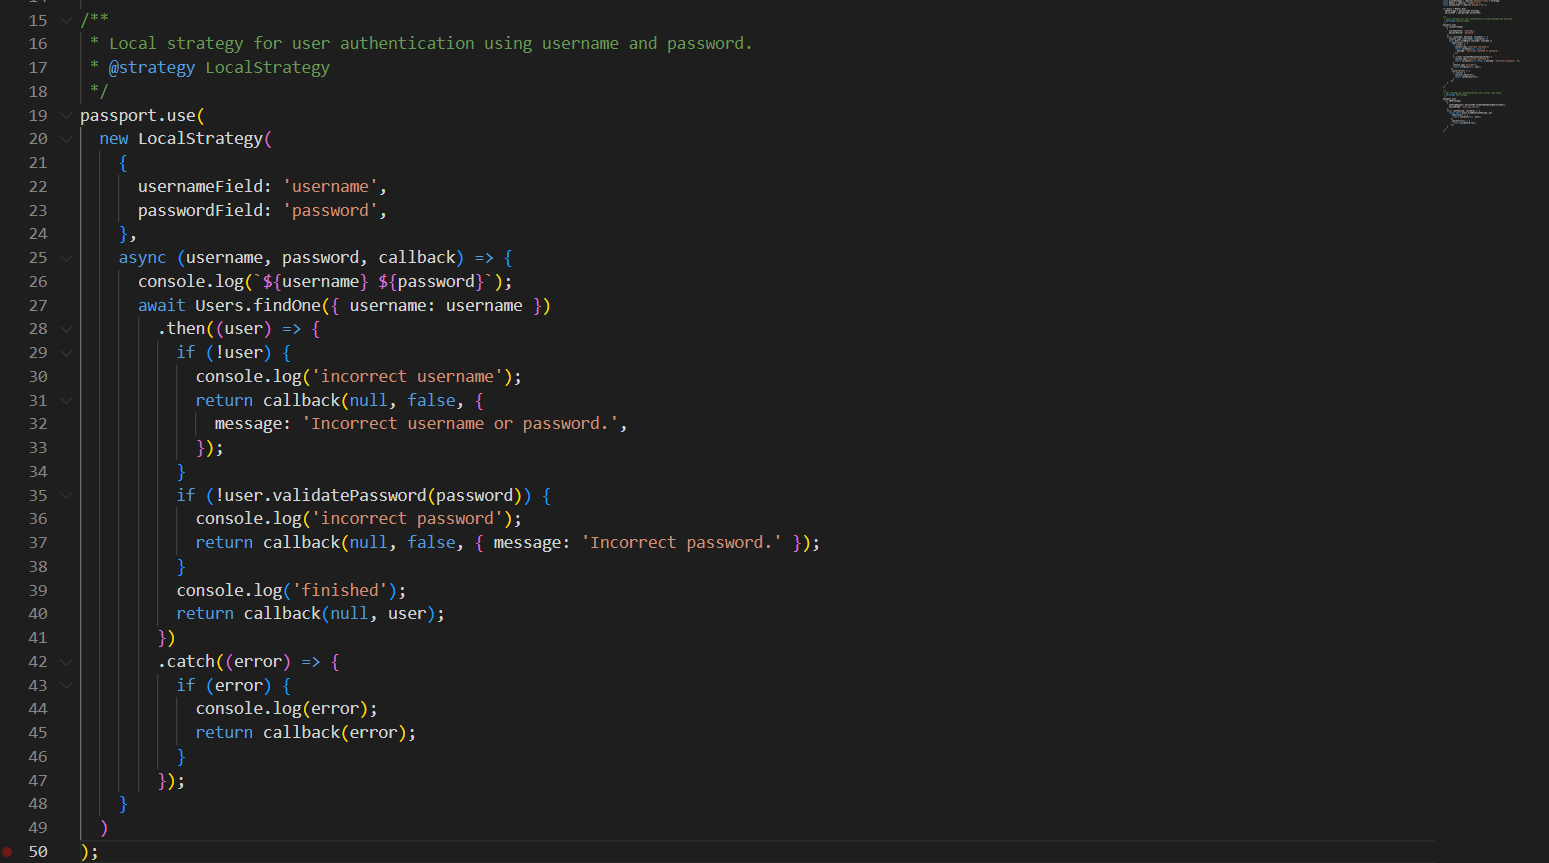
Task: Fold the if (!user) block on line 29
Action: tap(66, 353)
